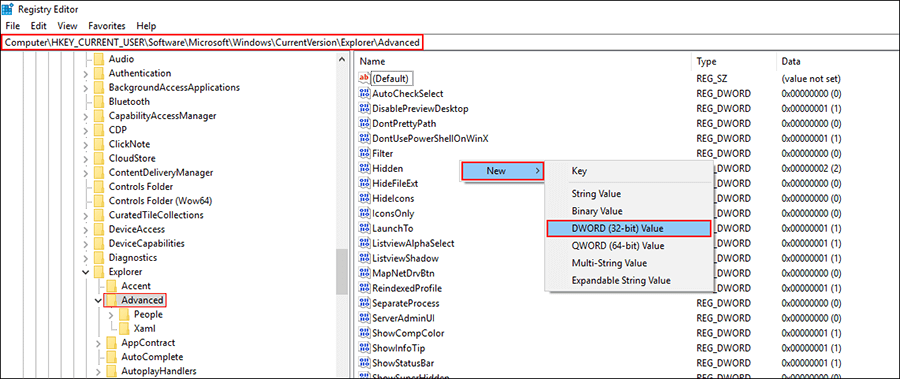Click the MapNetDrvBtn value icon
Screen dimensions: 900x379
364,273
